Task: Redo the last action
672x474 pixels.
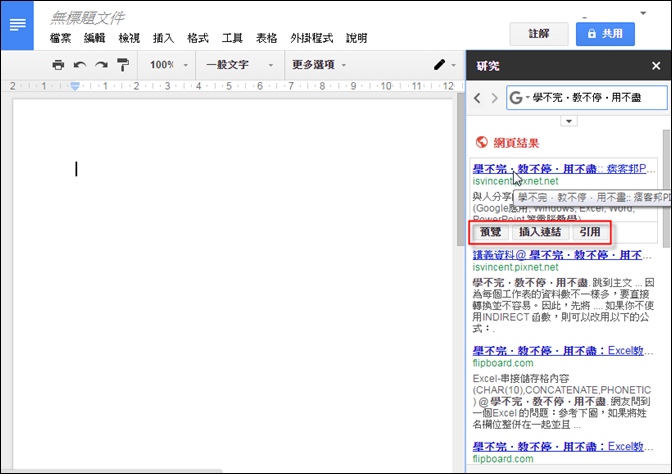Action: pyautogui.click(x=102, y=65)
